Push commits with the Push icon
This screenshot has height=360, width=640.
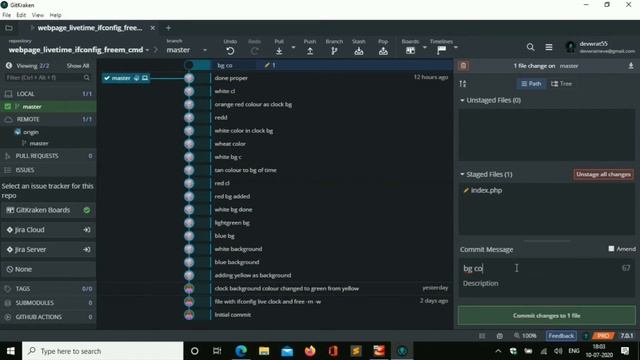click(x=310, y=51)
